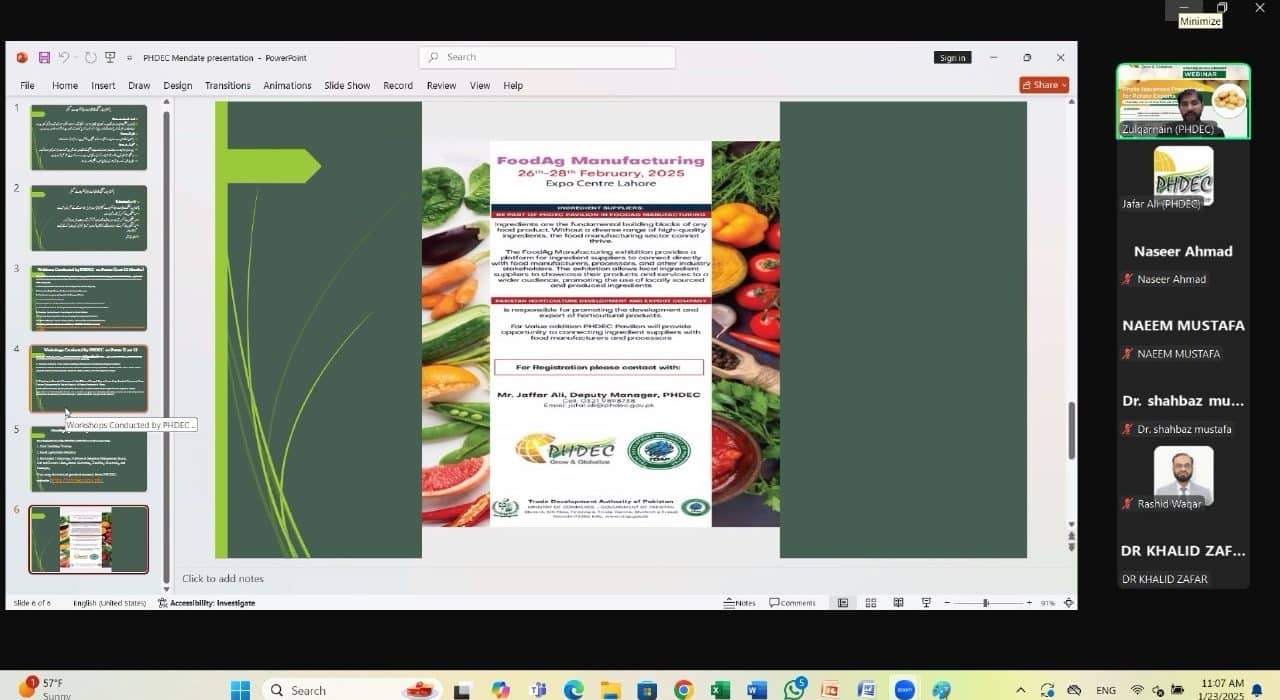
Task: Switch to Slide Sorter view
Action: click(x=871, y=603)
